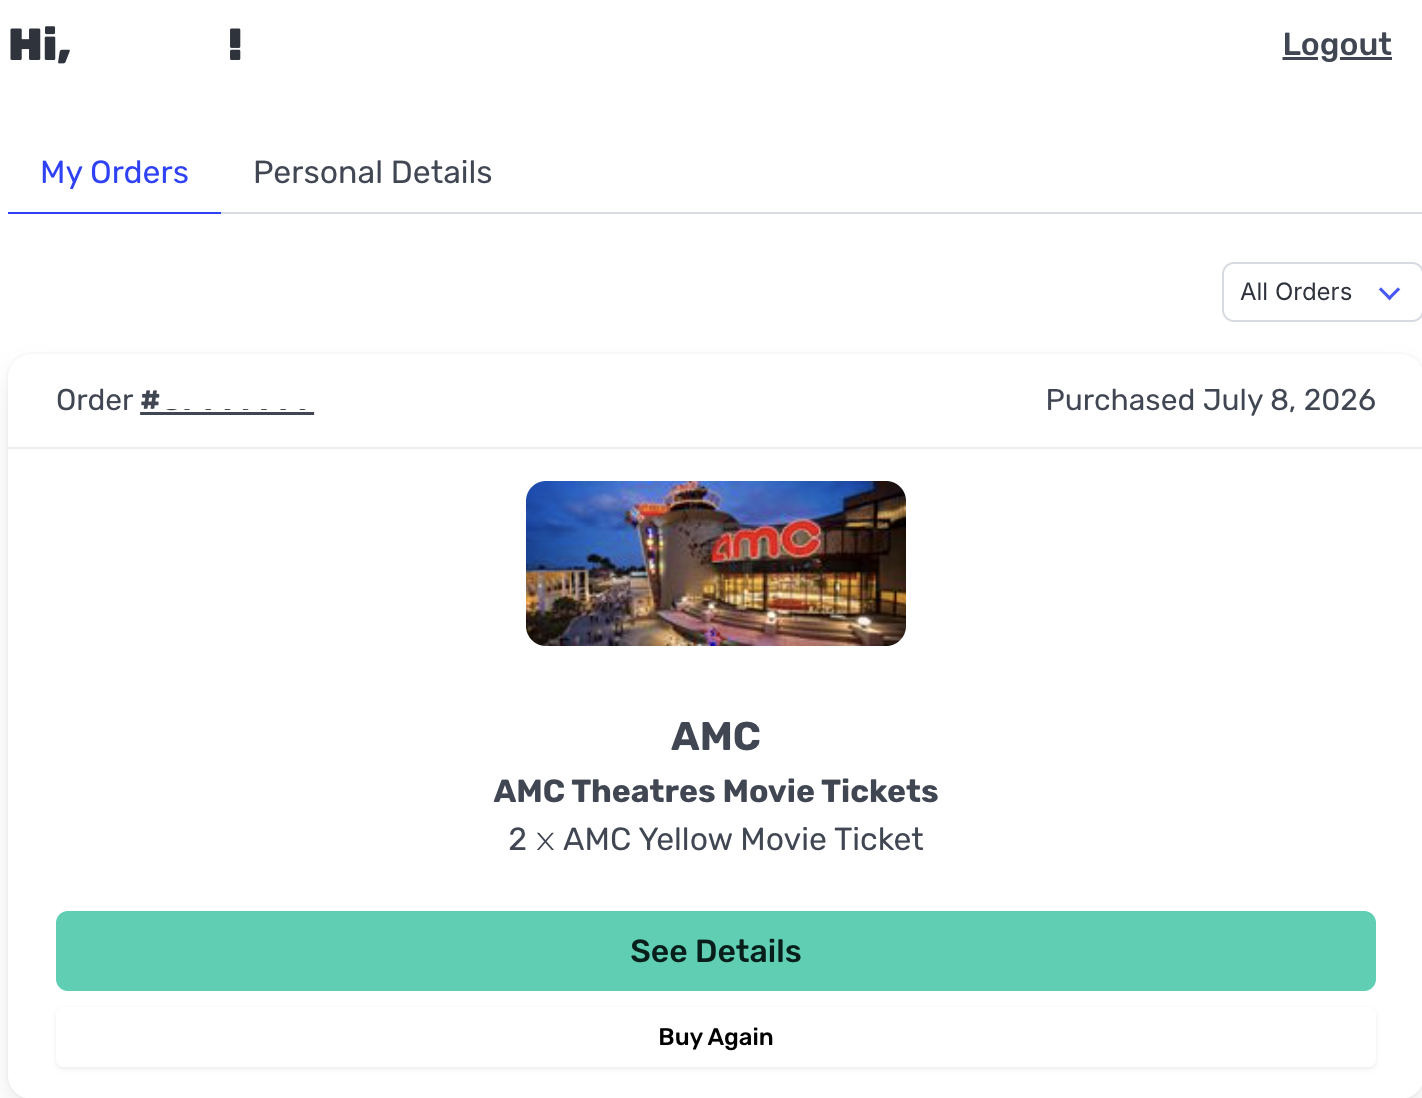Select the 2 x AMC Yellow Movie Ticket line
Viewport: 1422px width, 1098px height.
click(716, 839)
